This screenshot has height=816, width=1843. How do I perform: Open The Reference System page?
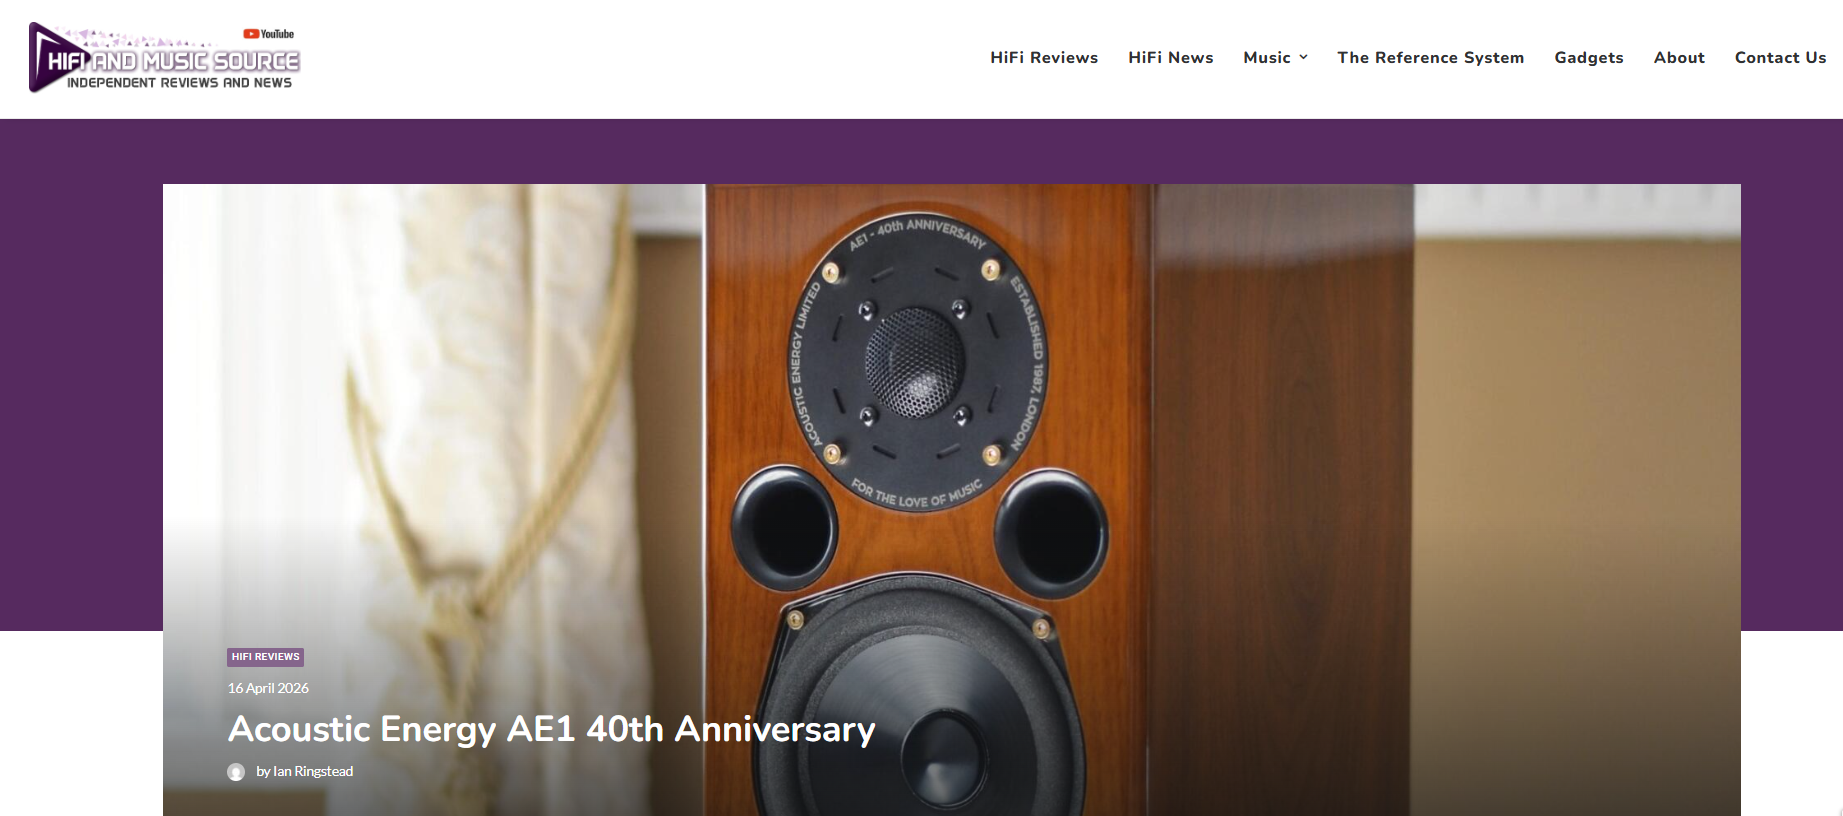point(1431,58)
